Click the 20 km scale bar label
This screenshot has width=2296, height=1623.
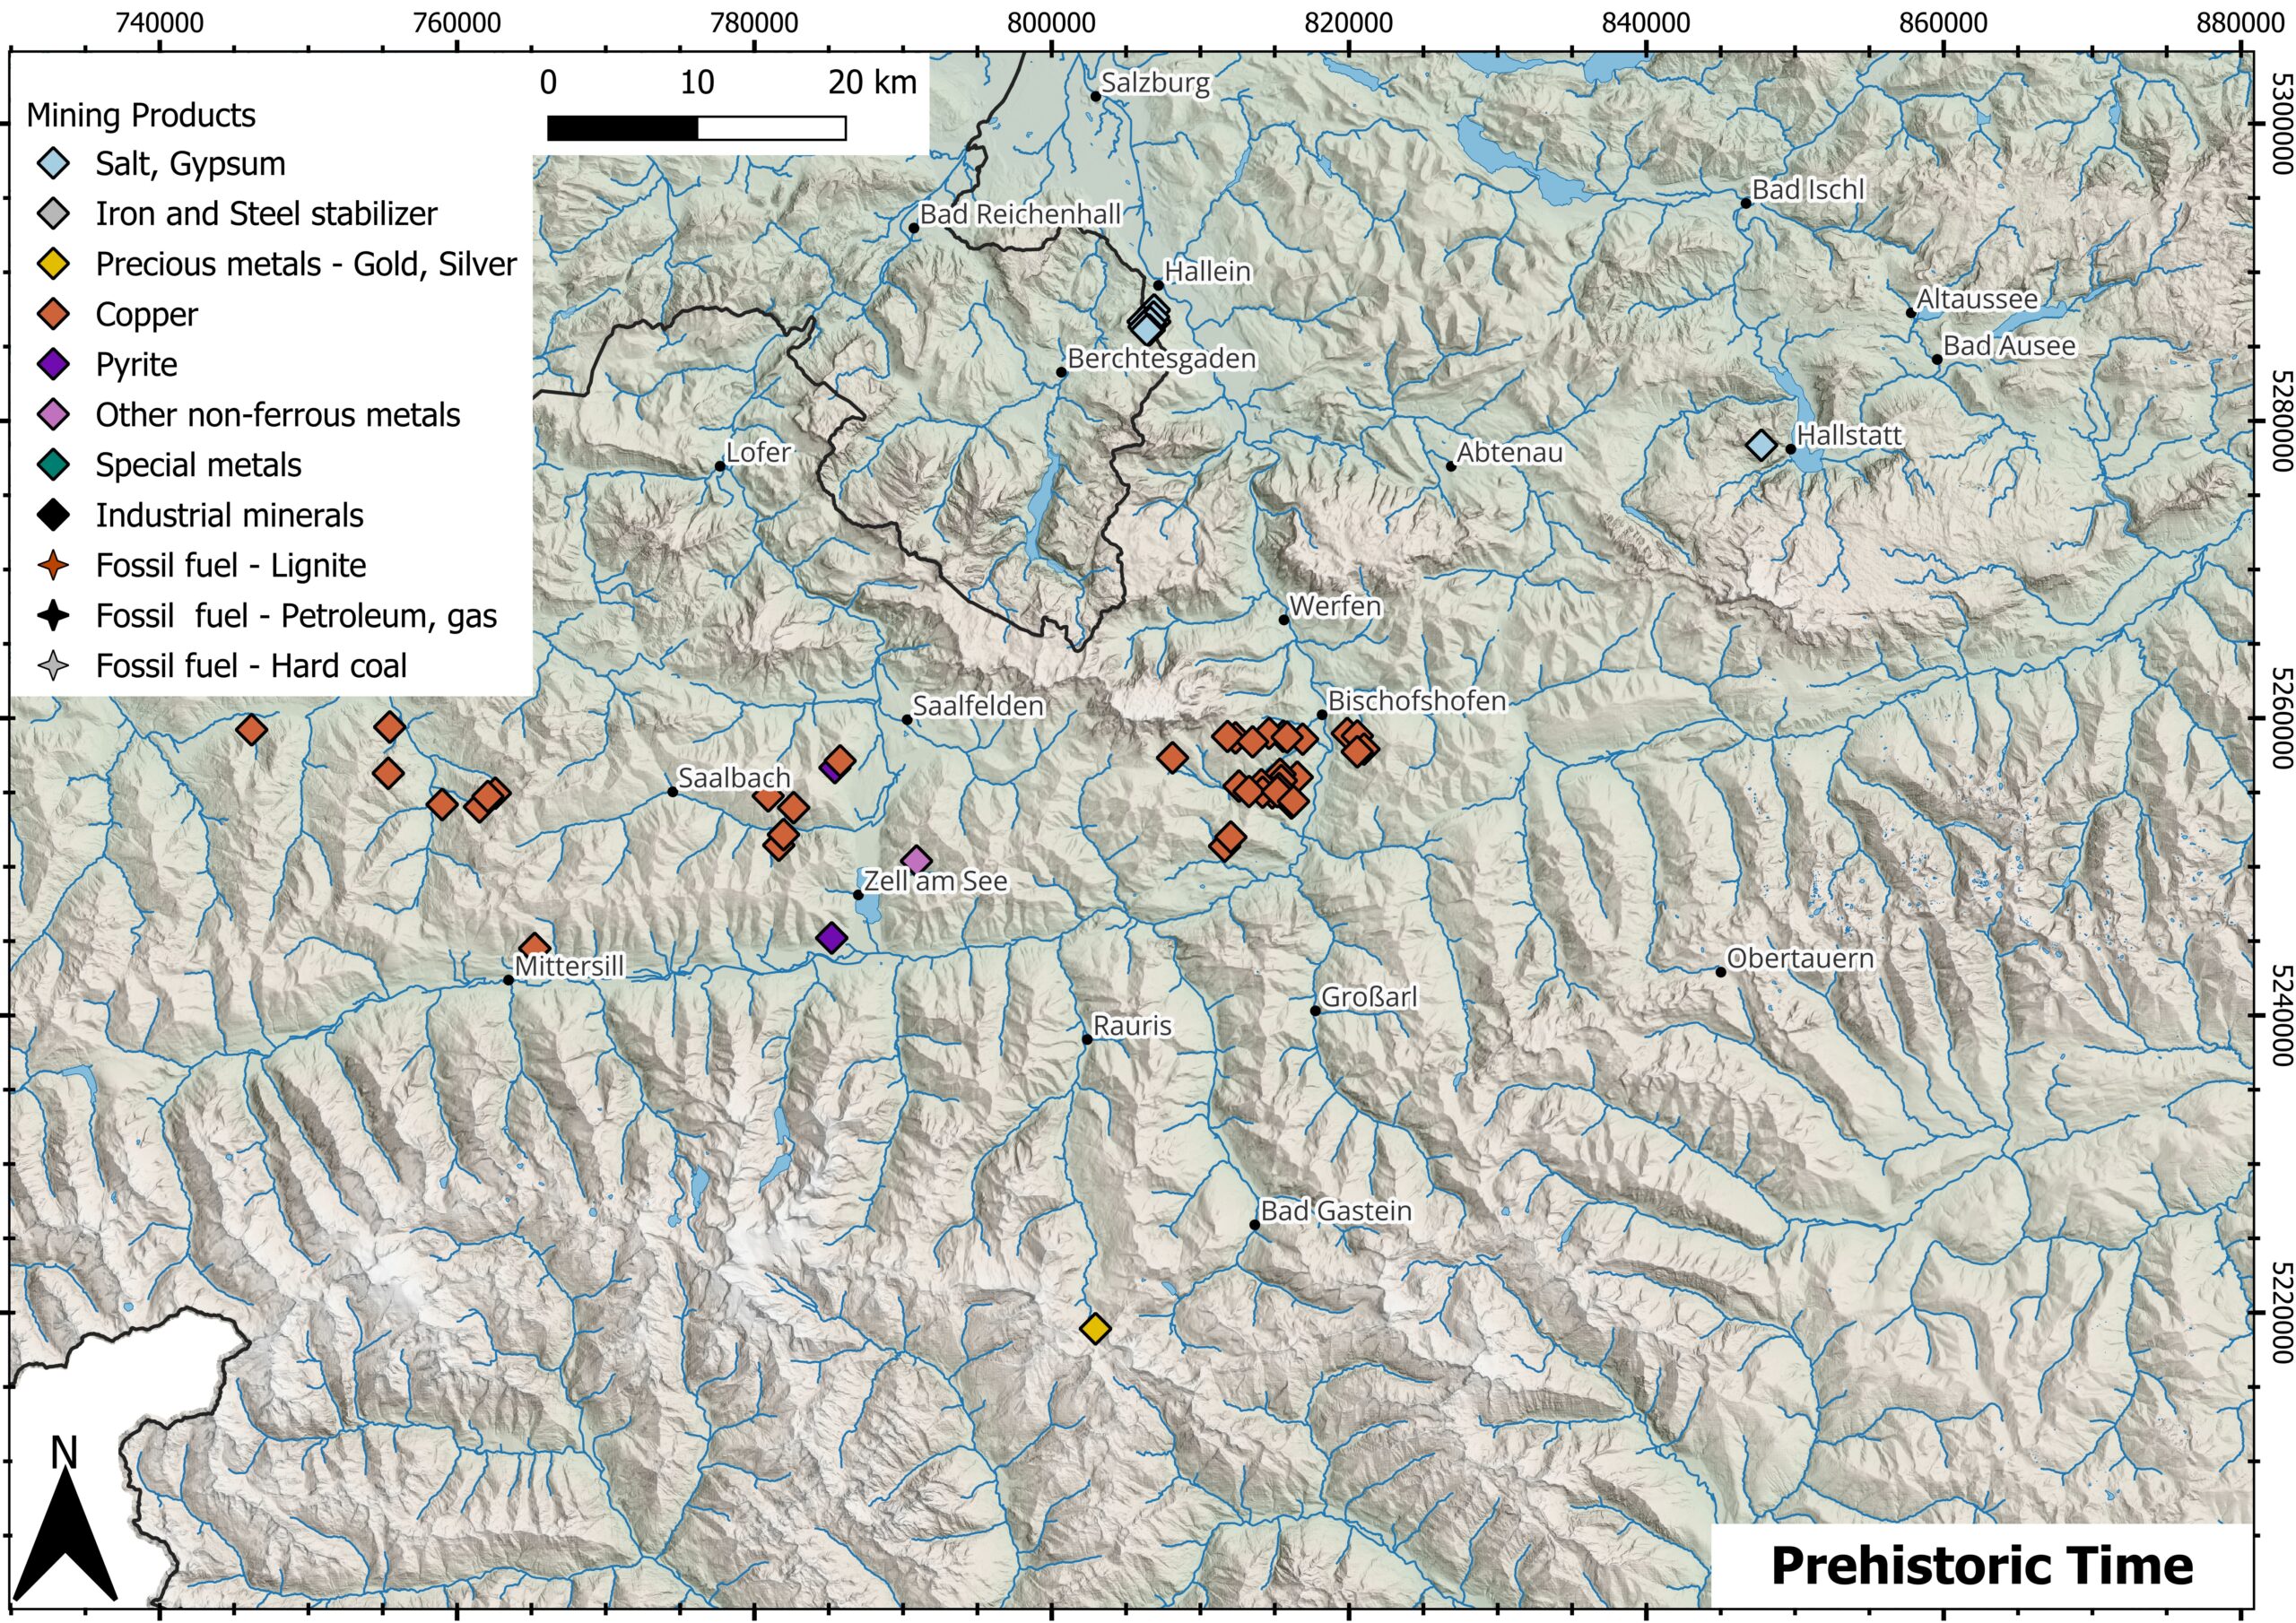[872, 83]
